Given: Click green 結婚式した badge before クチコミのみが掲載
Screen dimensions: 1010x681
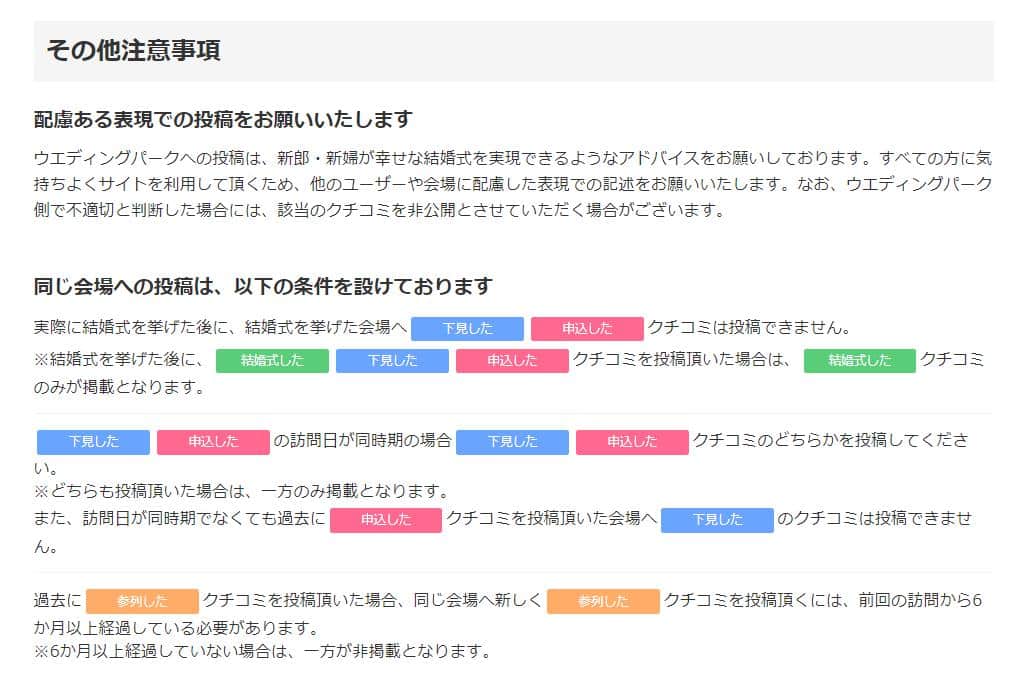Looking at the screenshot, I should tap(860, 361).
